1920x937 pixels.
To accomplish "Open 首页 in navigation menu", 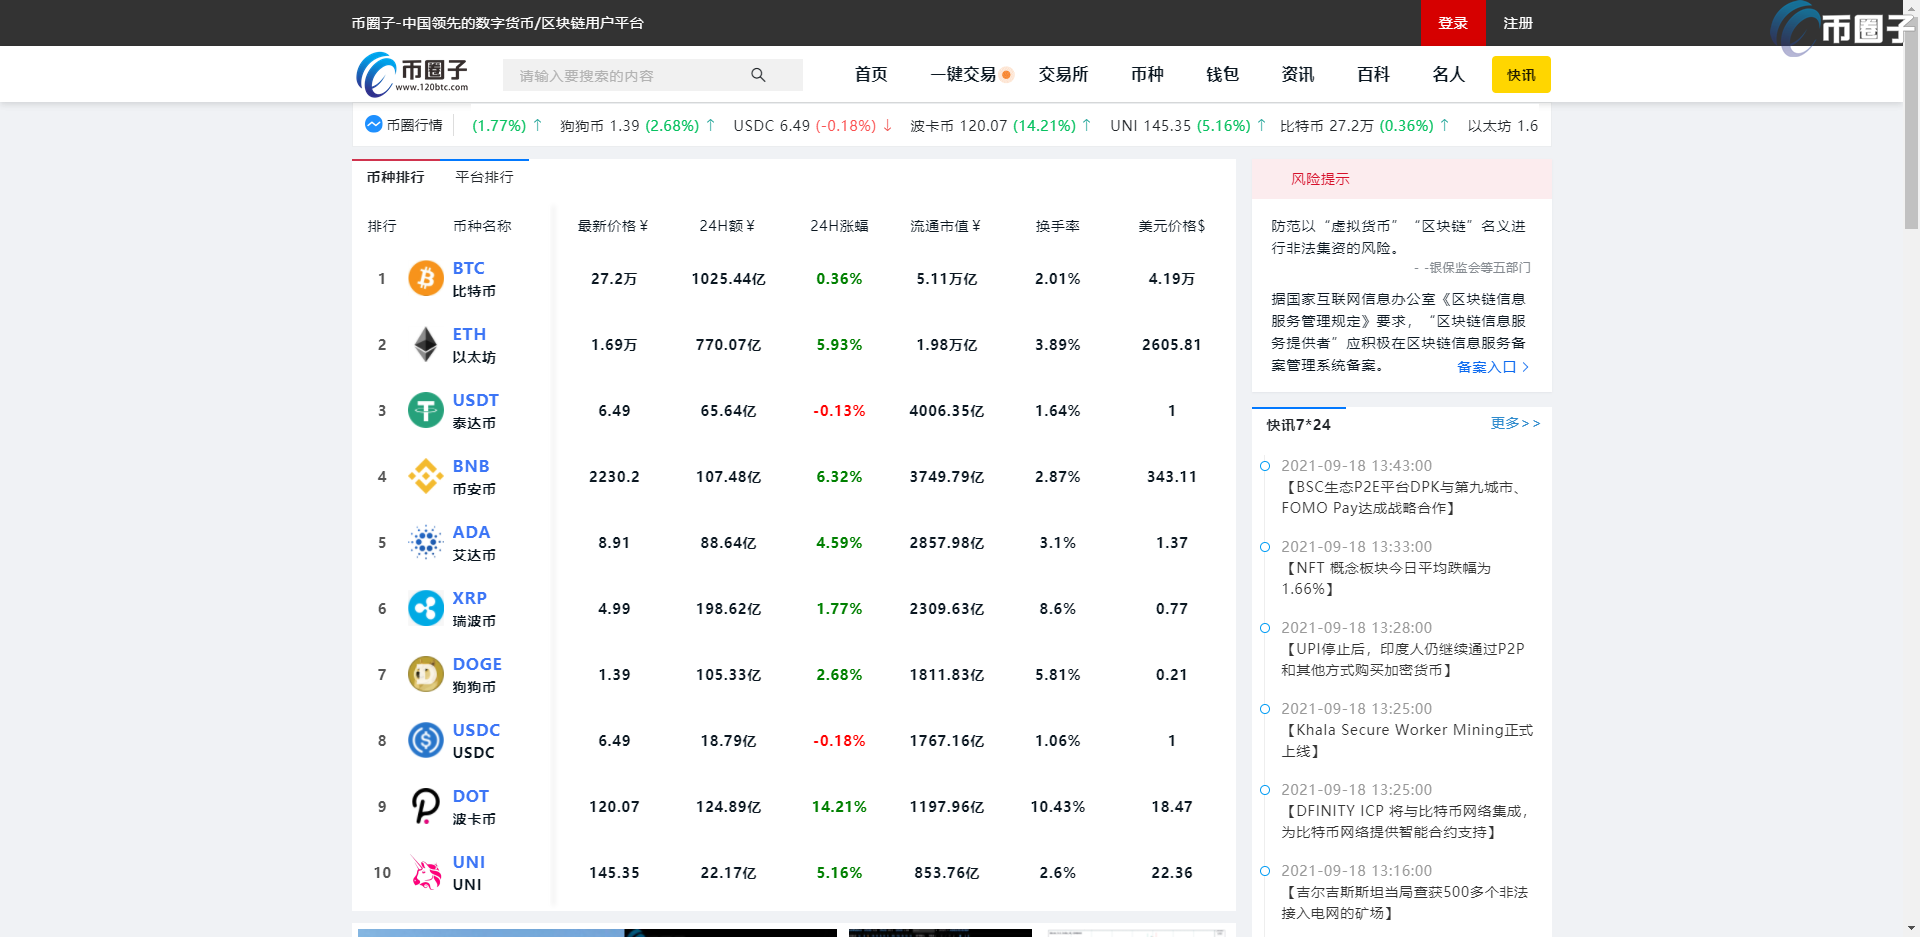I will pos(871,75).
